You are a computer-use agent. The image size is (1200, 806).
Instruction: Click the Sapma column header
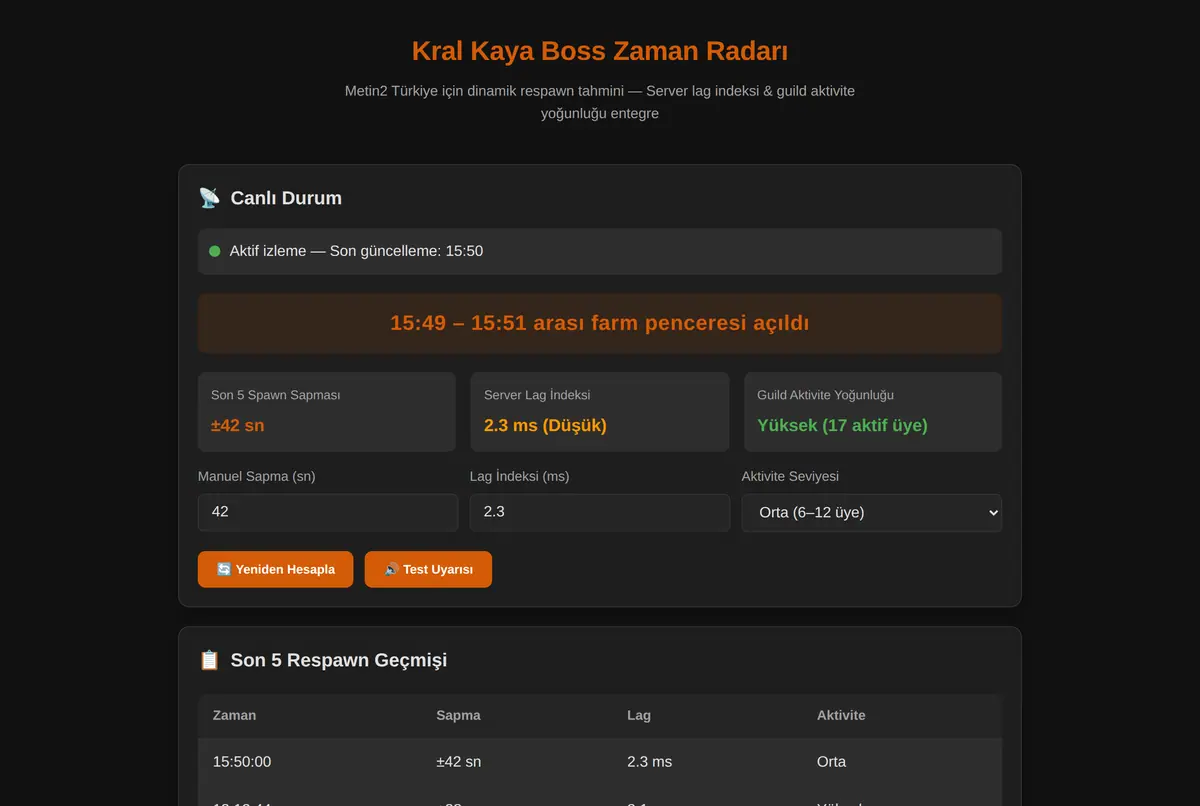(458, 715)
